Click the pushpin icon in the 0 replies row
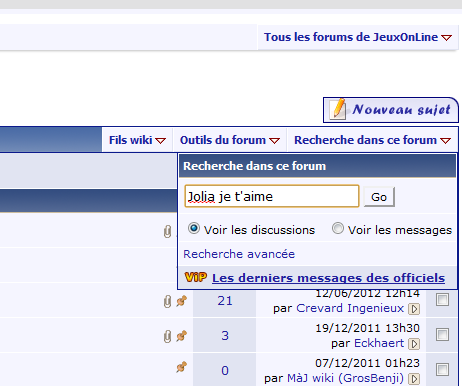 (x=182, y=367)
